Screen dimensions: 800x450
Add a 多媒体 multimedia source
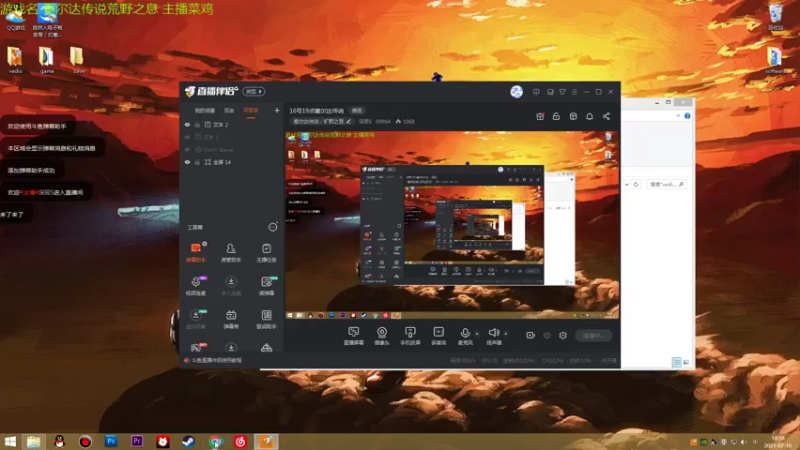tap(438, 336)
